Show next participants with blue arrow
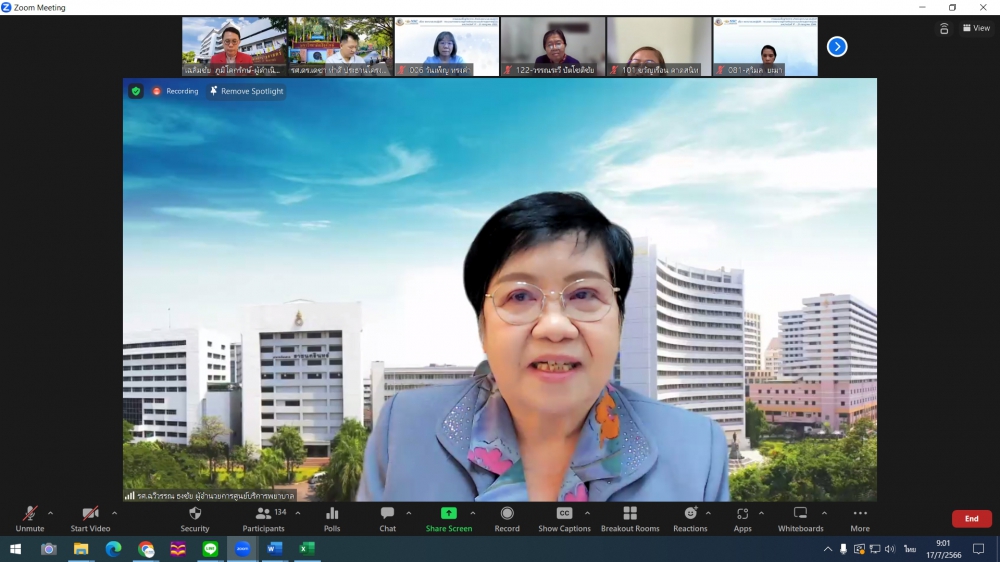This screenshot has width=1000, height=562. tap(837, 46)
